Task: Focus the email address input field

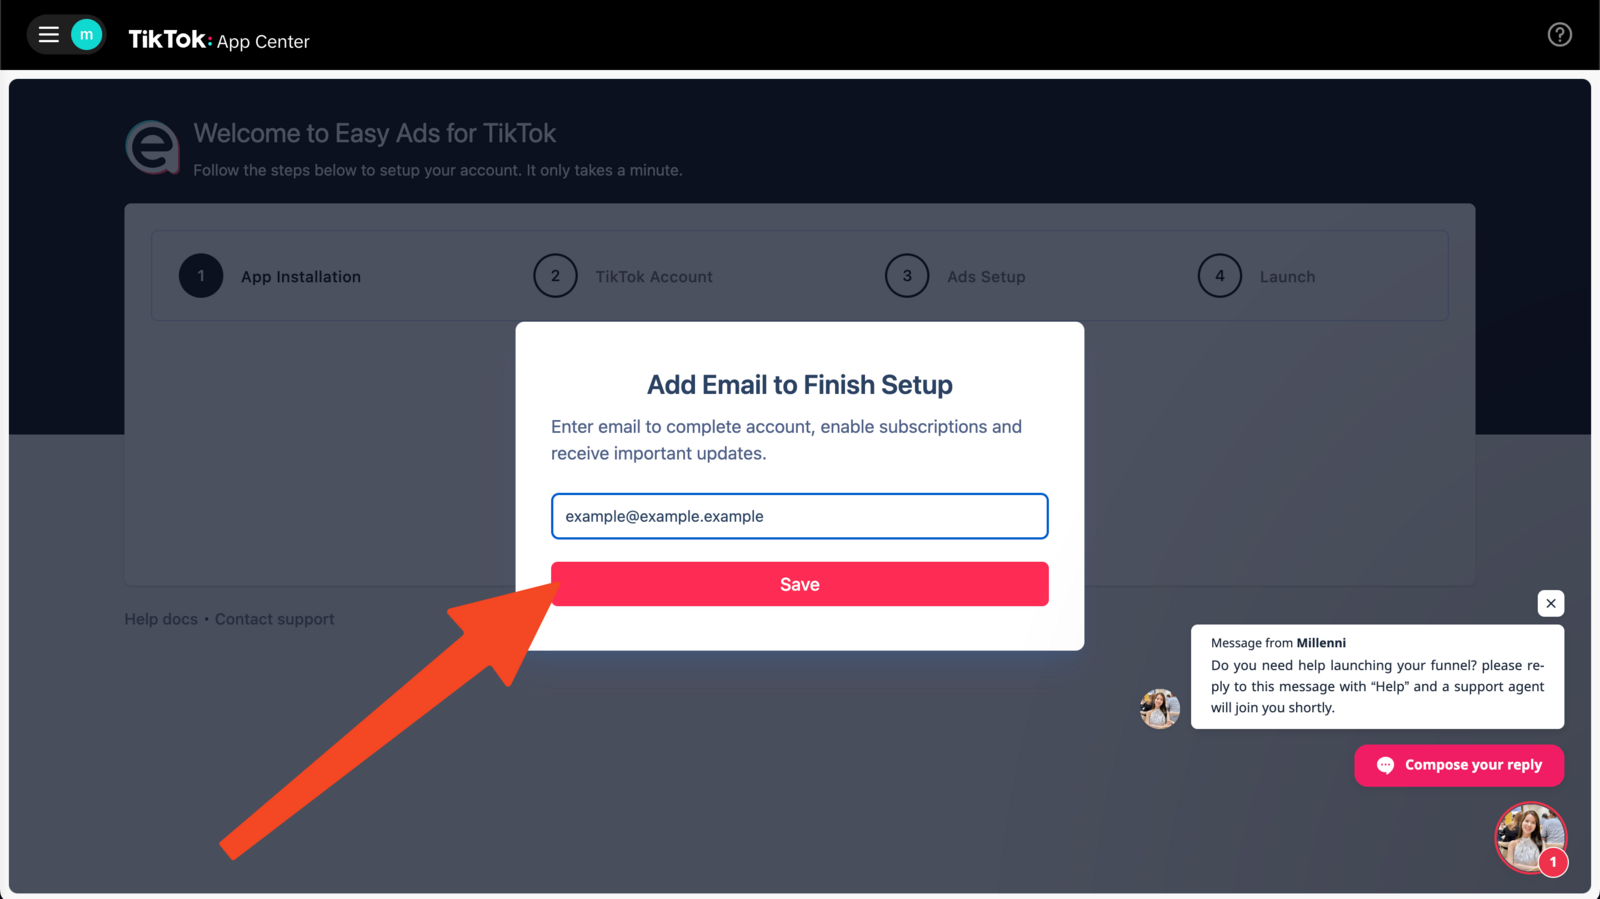Action: click(799, 516)
